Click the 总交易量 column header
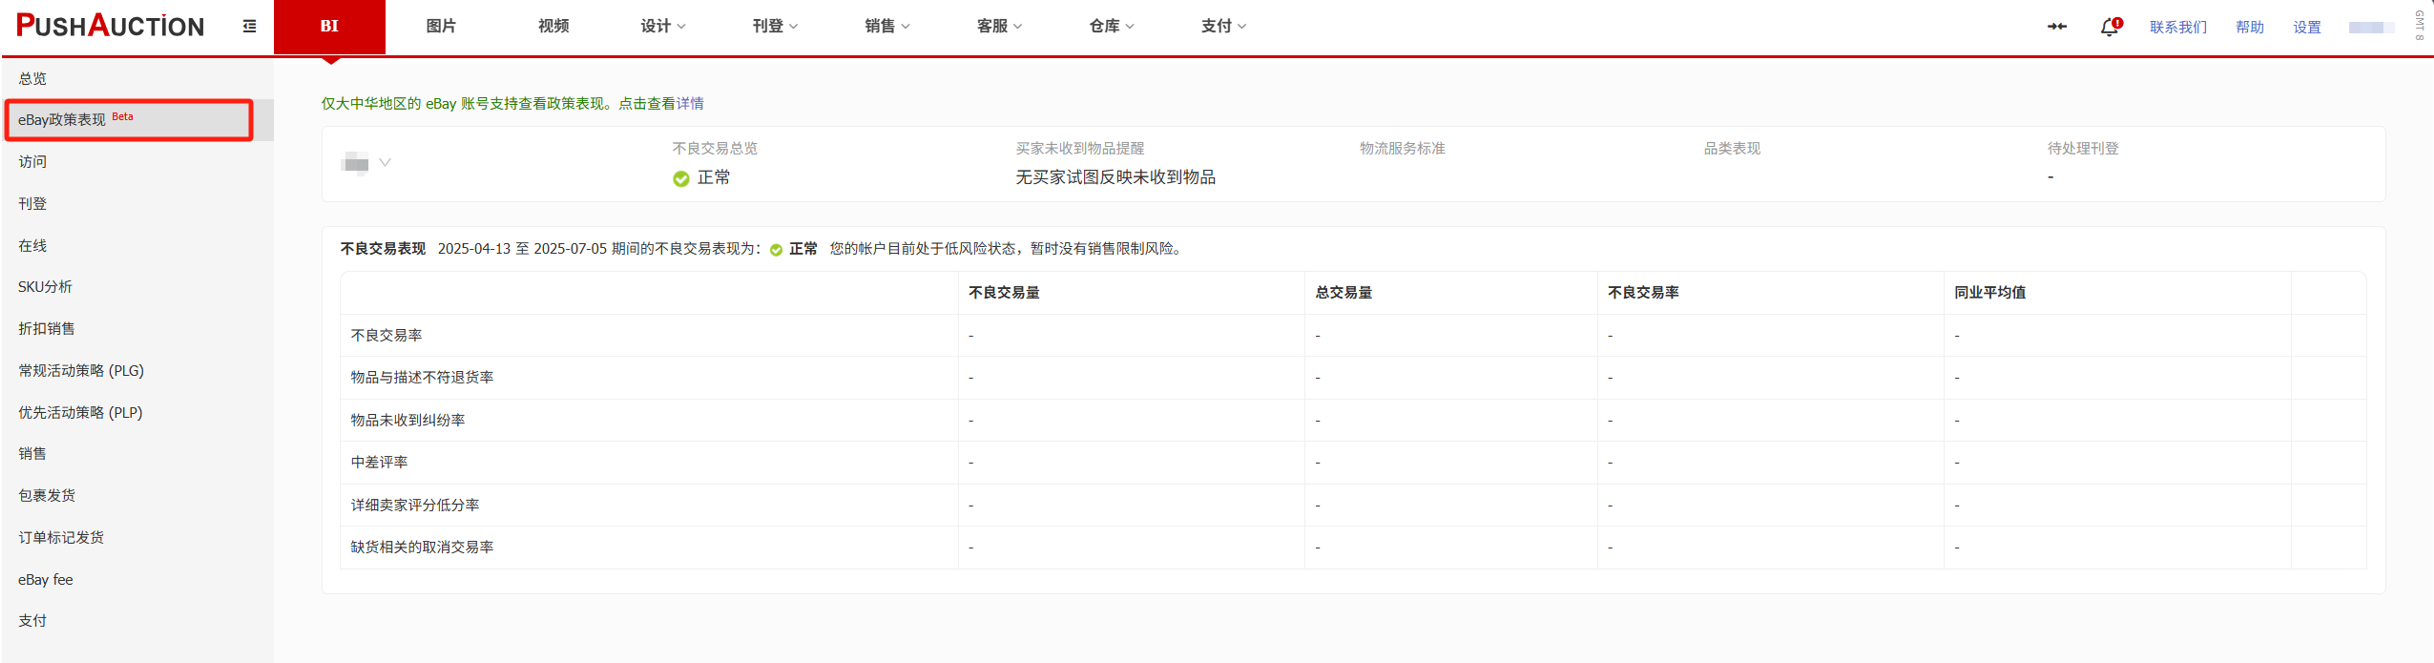The width and height of the screenshot is (2434, 663). click(x=1343, y=292)
